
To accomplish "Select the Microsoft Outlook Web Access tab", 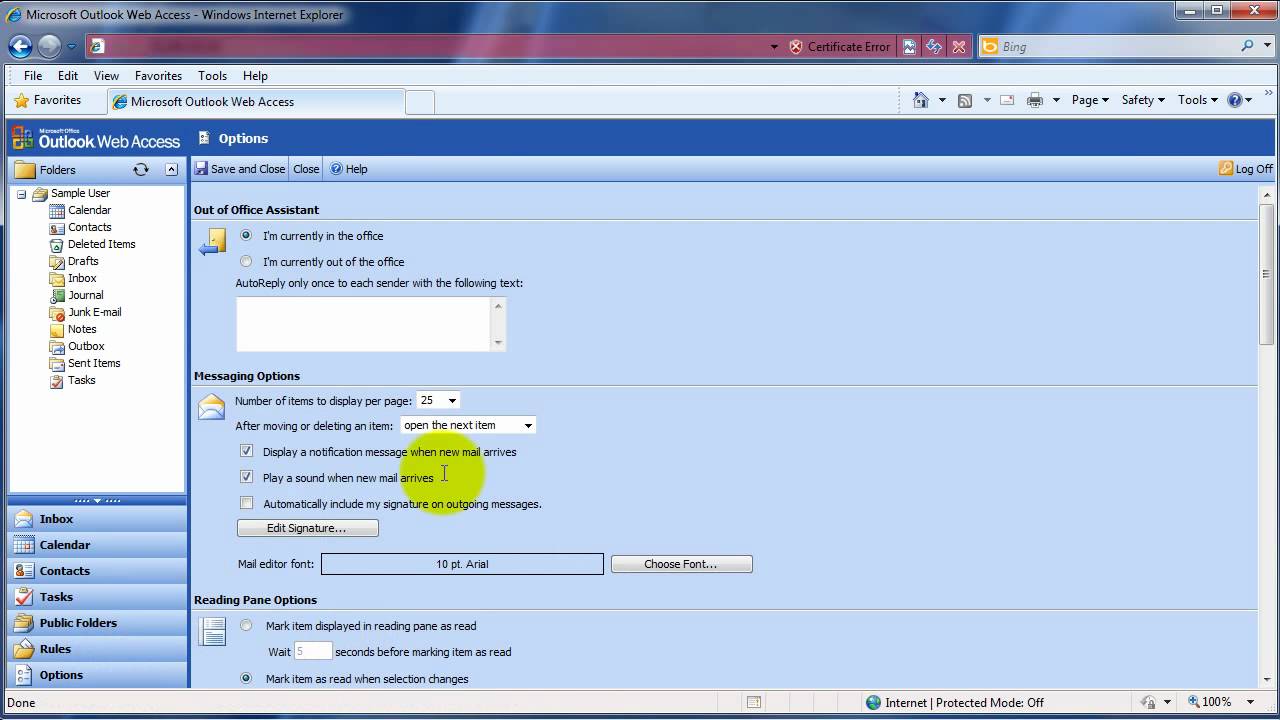I will point(255,101).
